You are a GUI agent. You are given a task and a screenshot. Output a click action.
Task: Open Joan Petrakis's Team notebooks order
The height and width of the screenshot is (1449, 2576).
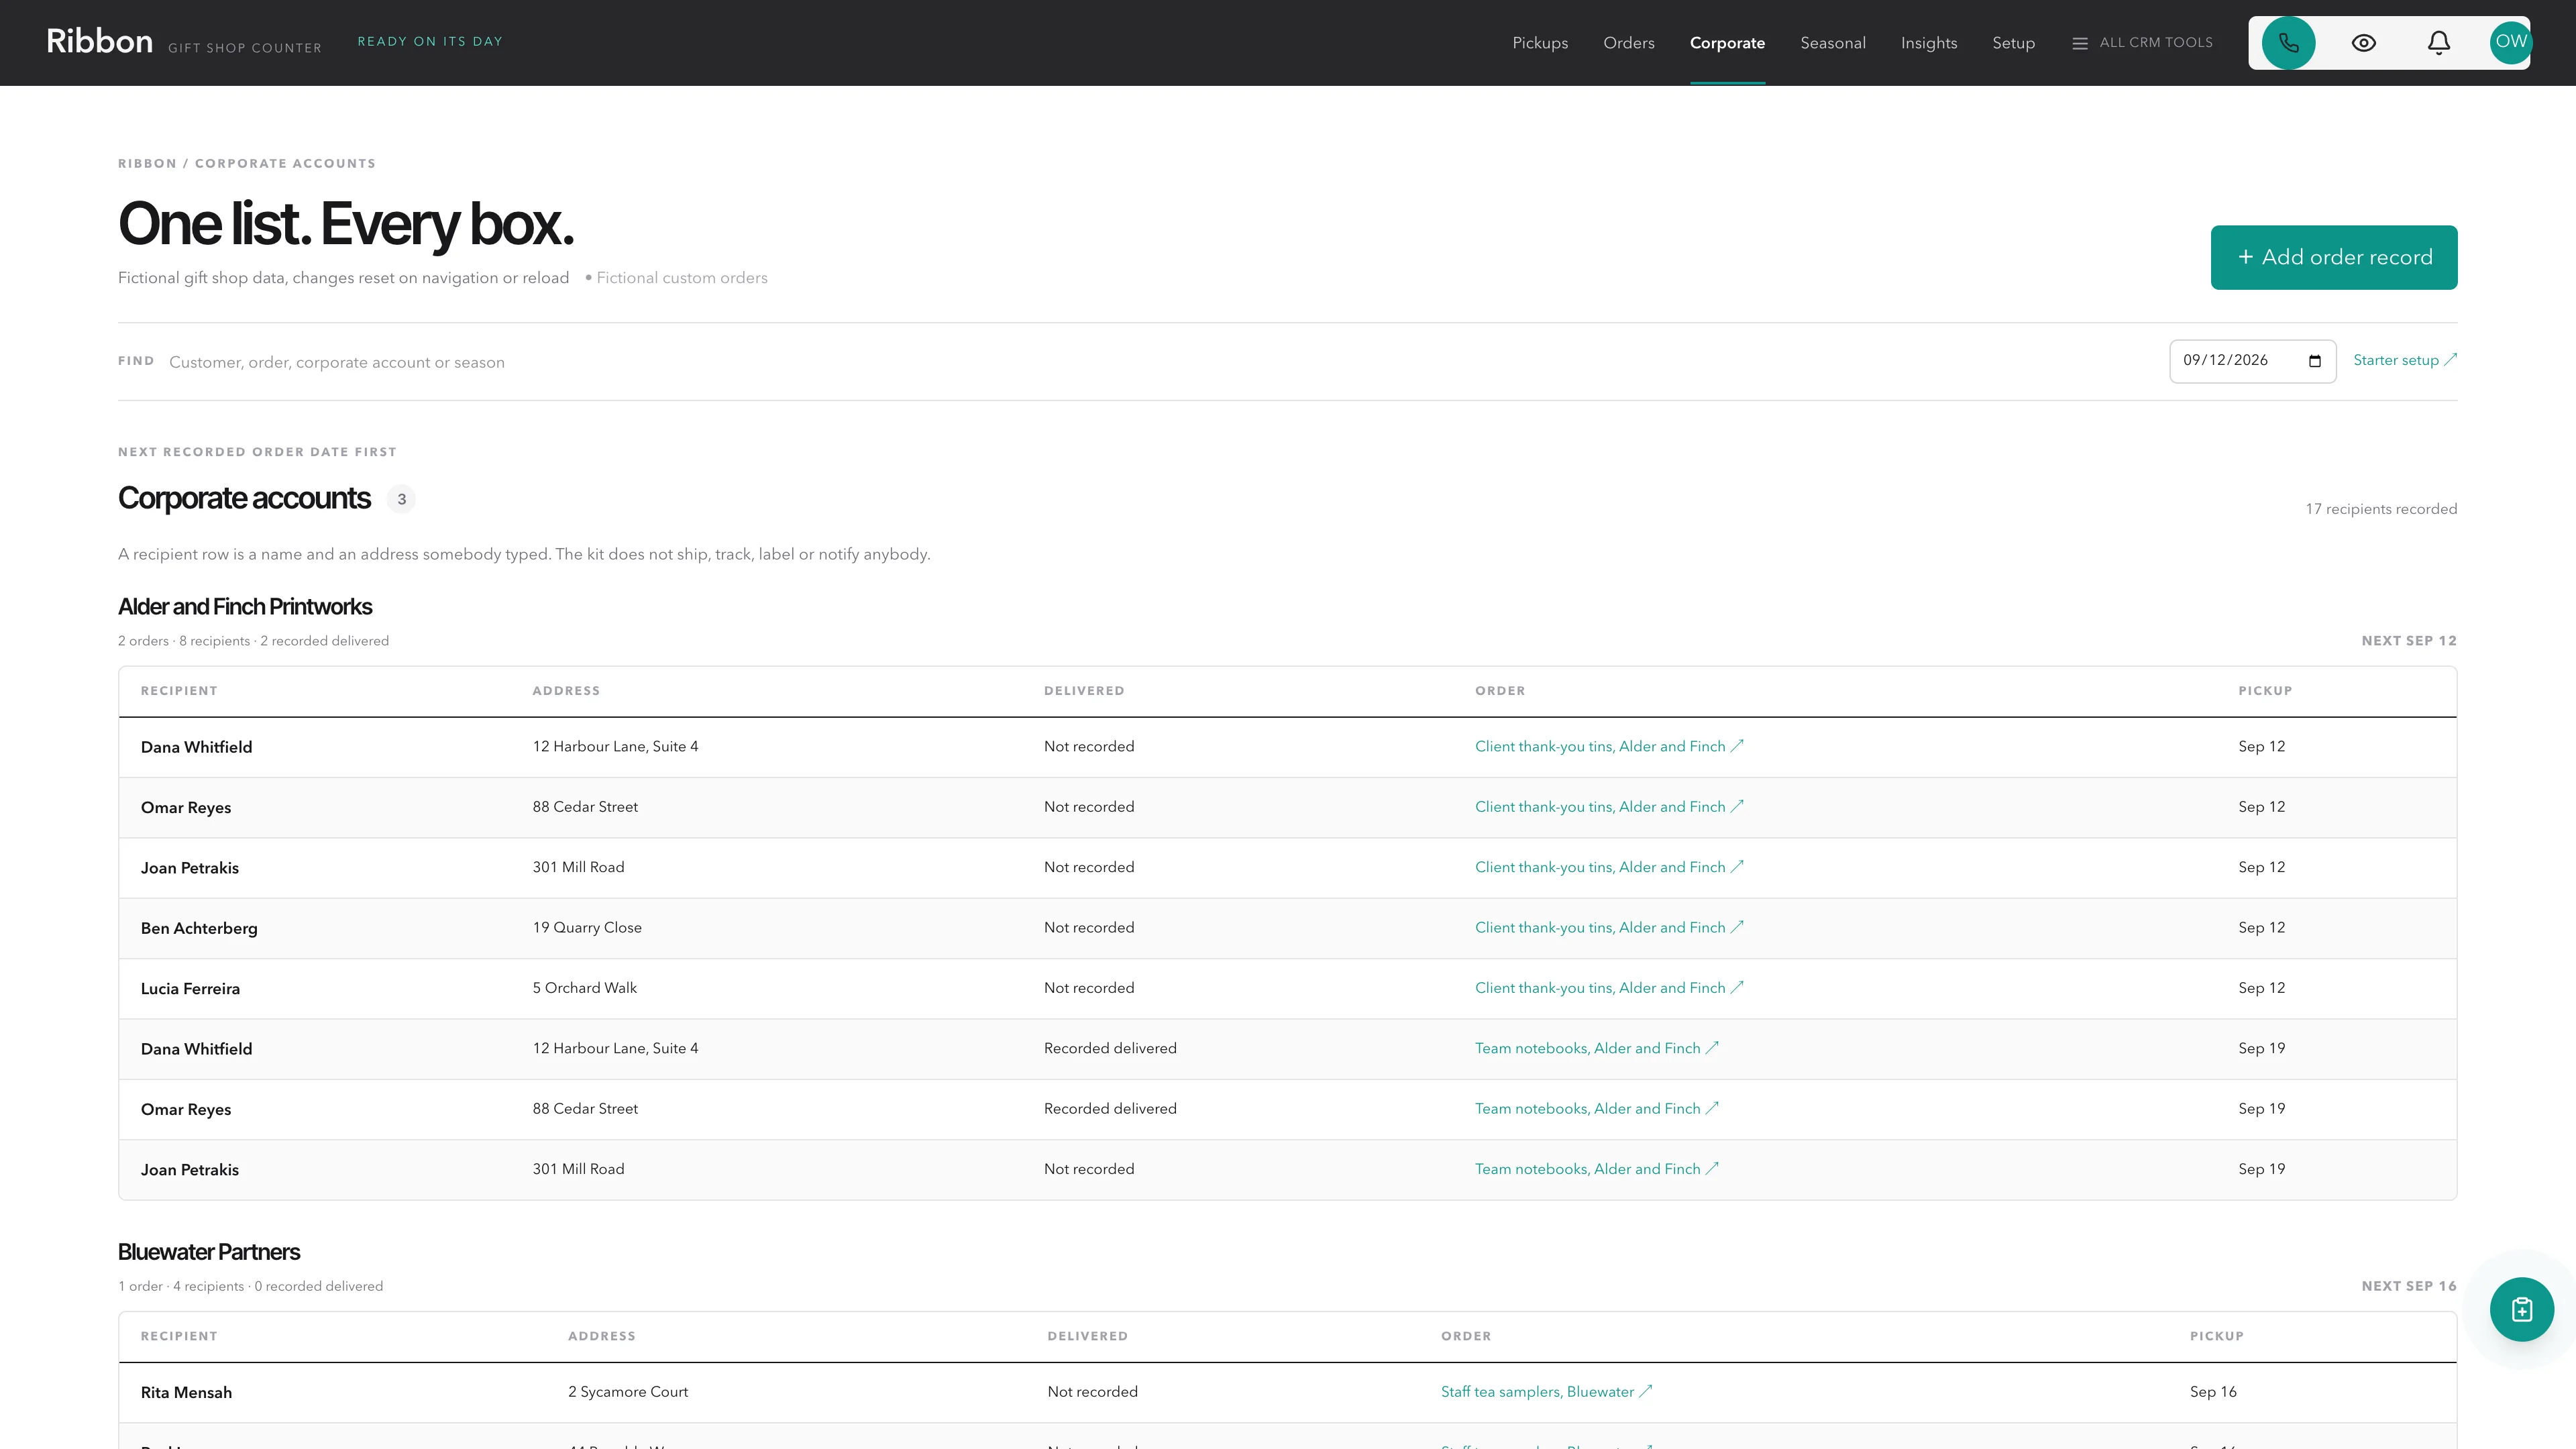pyautogui.click(x=1596, y=1169)
